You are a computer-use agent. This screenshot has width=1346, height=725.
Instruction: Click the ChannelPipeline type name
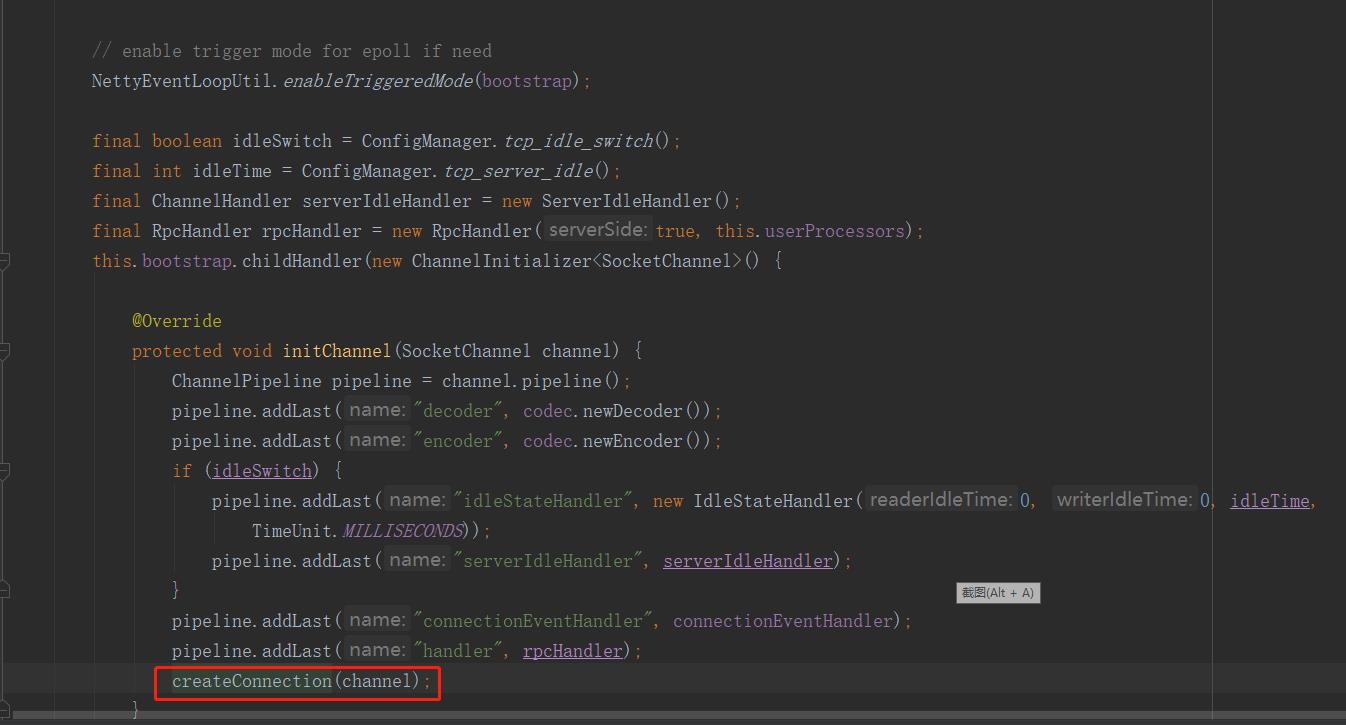click(247, 381)
